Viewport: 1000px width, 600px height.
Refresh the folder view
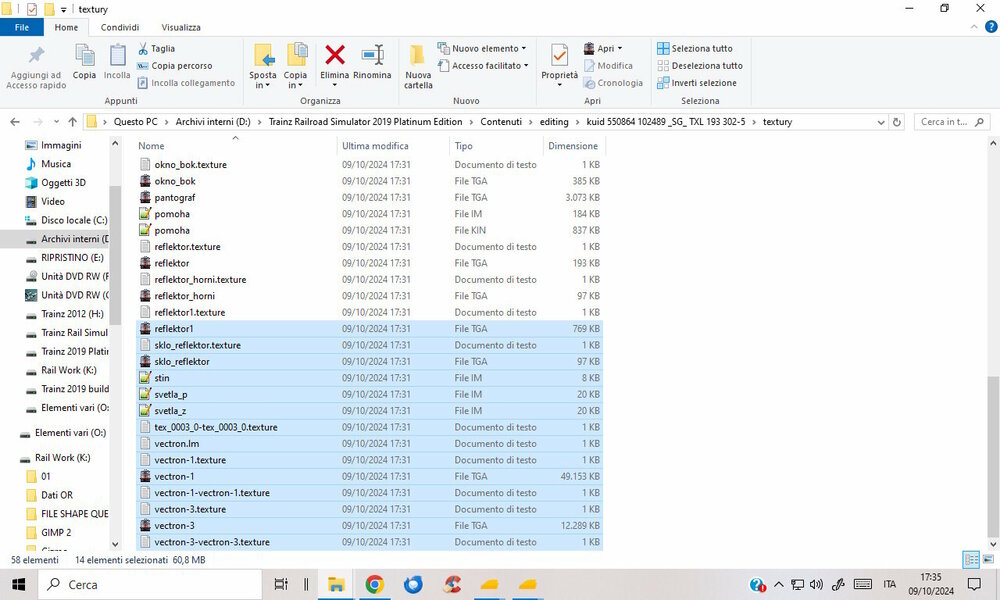click(897, 122)
